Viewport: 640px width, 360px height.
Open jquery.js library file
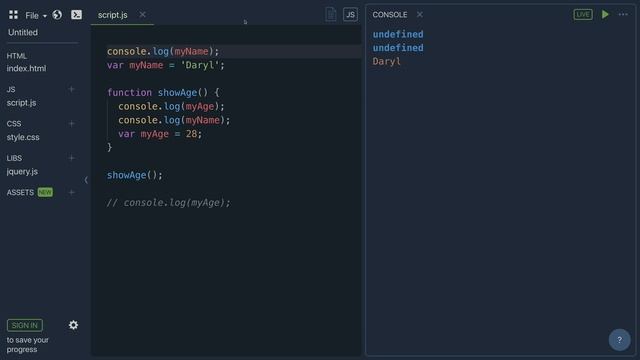tap(22, 171)
